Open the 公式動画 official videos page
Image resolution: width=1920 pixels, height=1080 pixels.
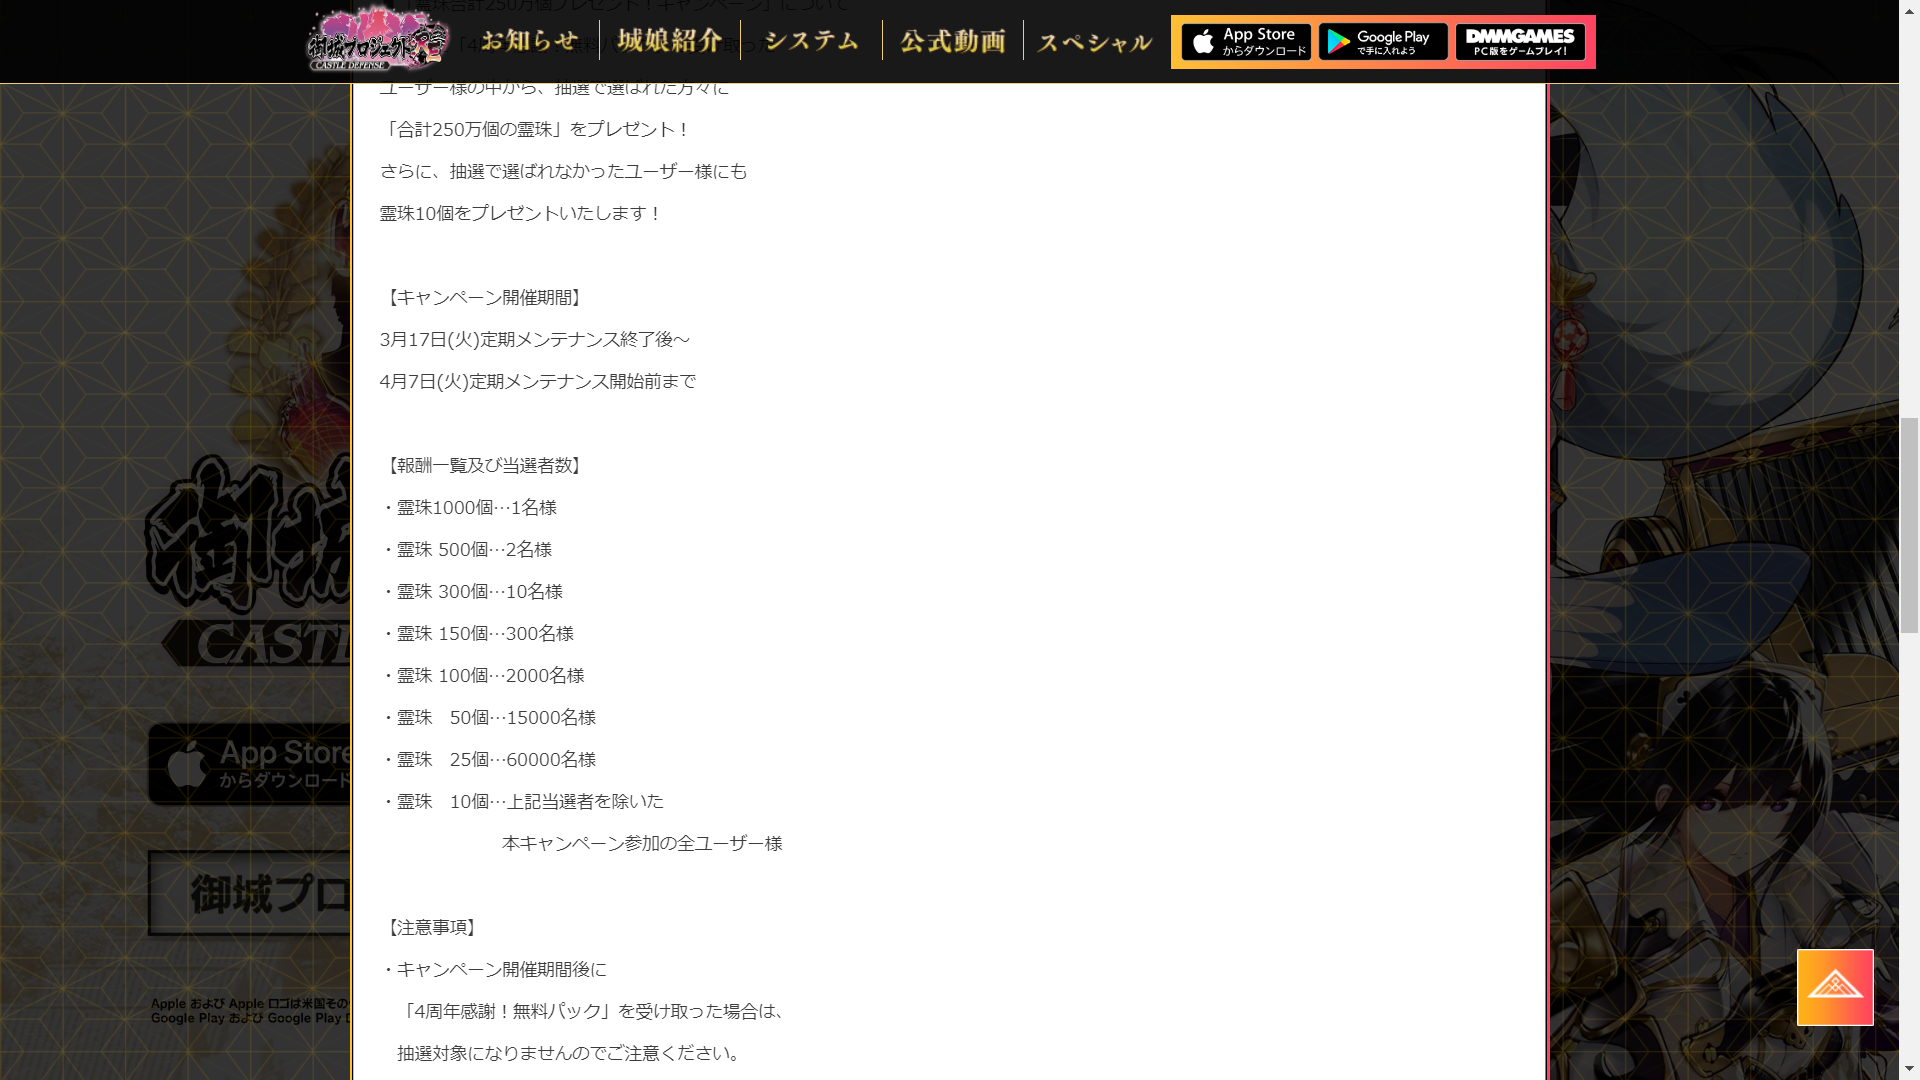pos(953,41)
